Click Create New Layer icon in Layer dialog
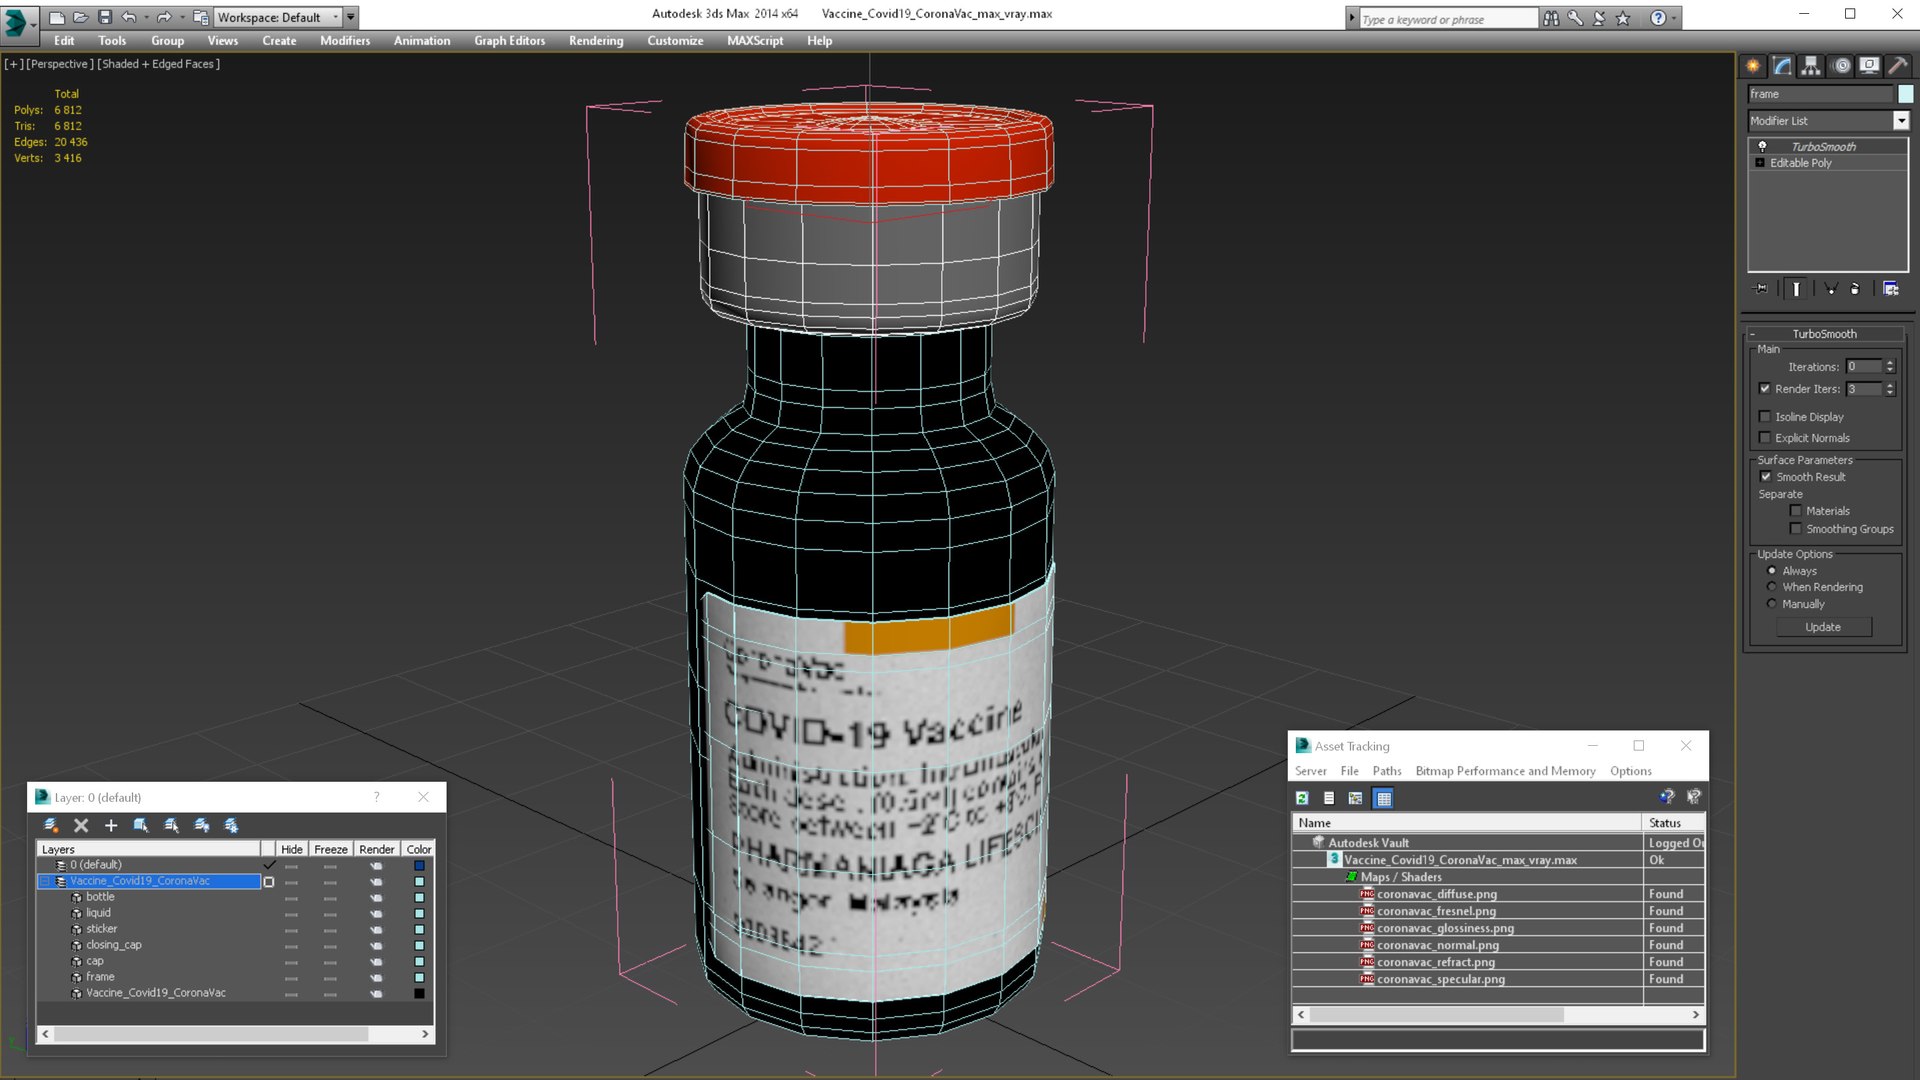Viewport: 1920px width, 1080px height. click(51, 825)
